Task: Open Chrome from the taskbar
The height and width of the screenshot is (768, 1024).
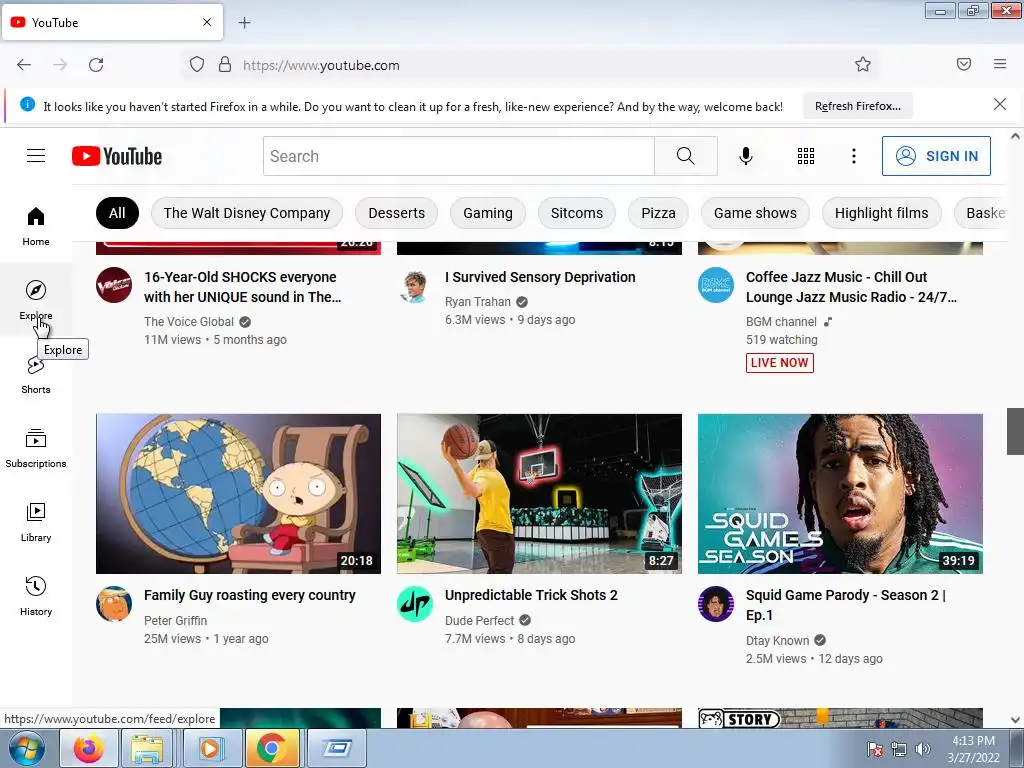Action: click(272, 748)
